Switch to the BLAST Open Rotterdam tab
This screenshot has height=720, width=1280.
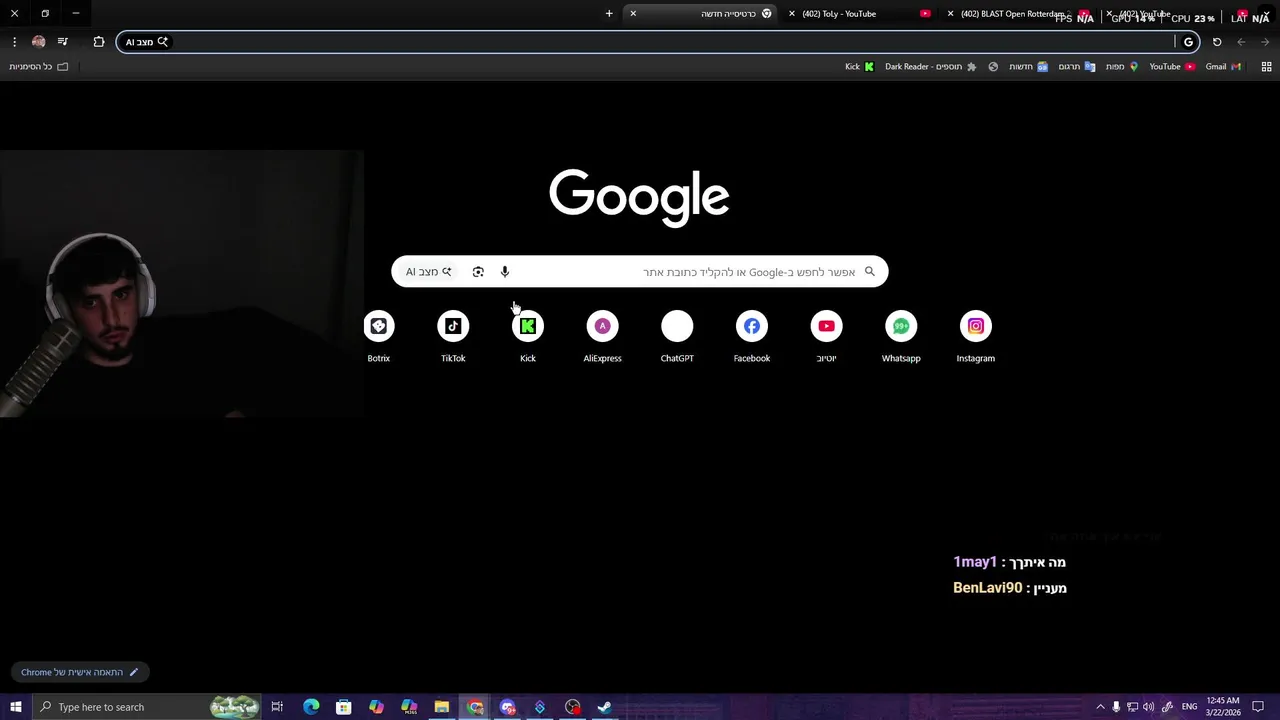(1018, 14)
